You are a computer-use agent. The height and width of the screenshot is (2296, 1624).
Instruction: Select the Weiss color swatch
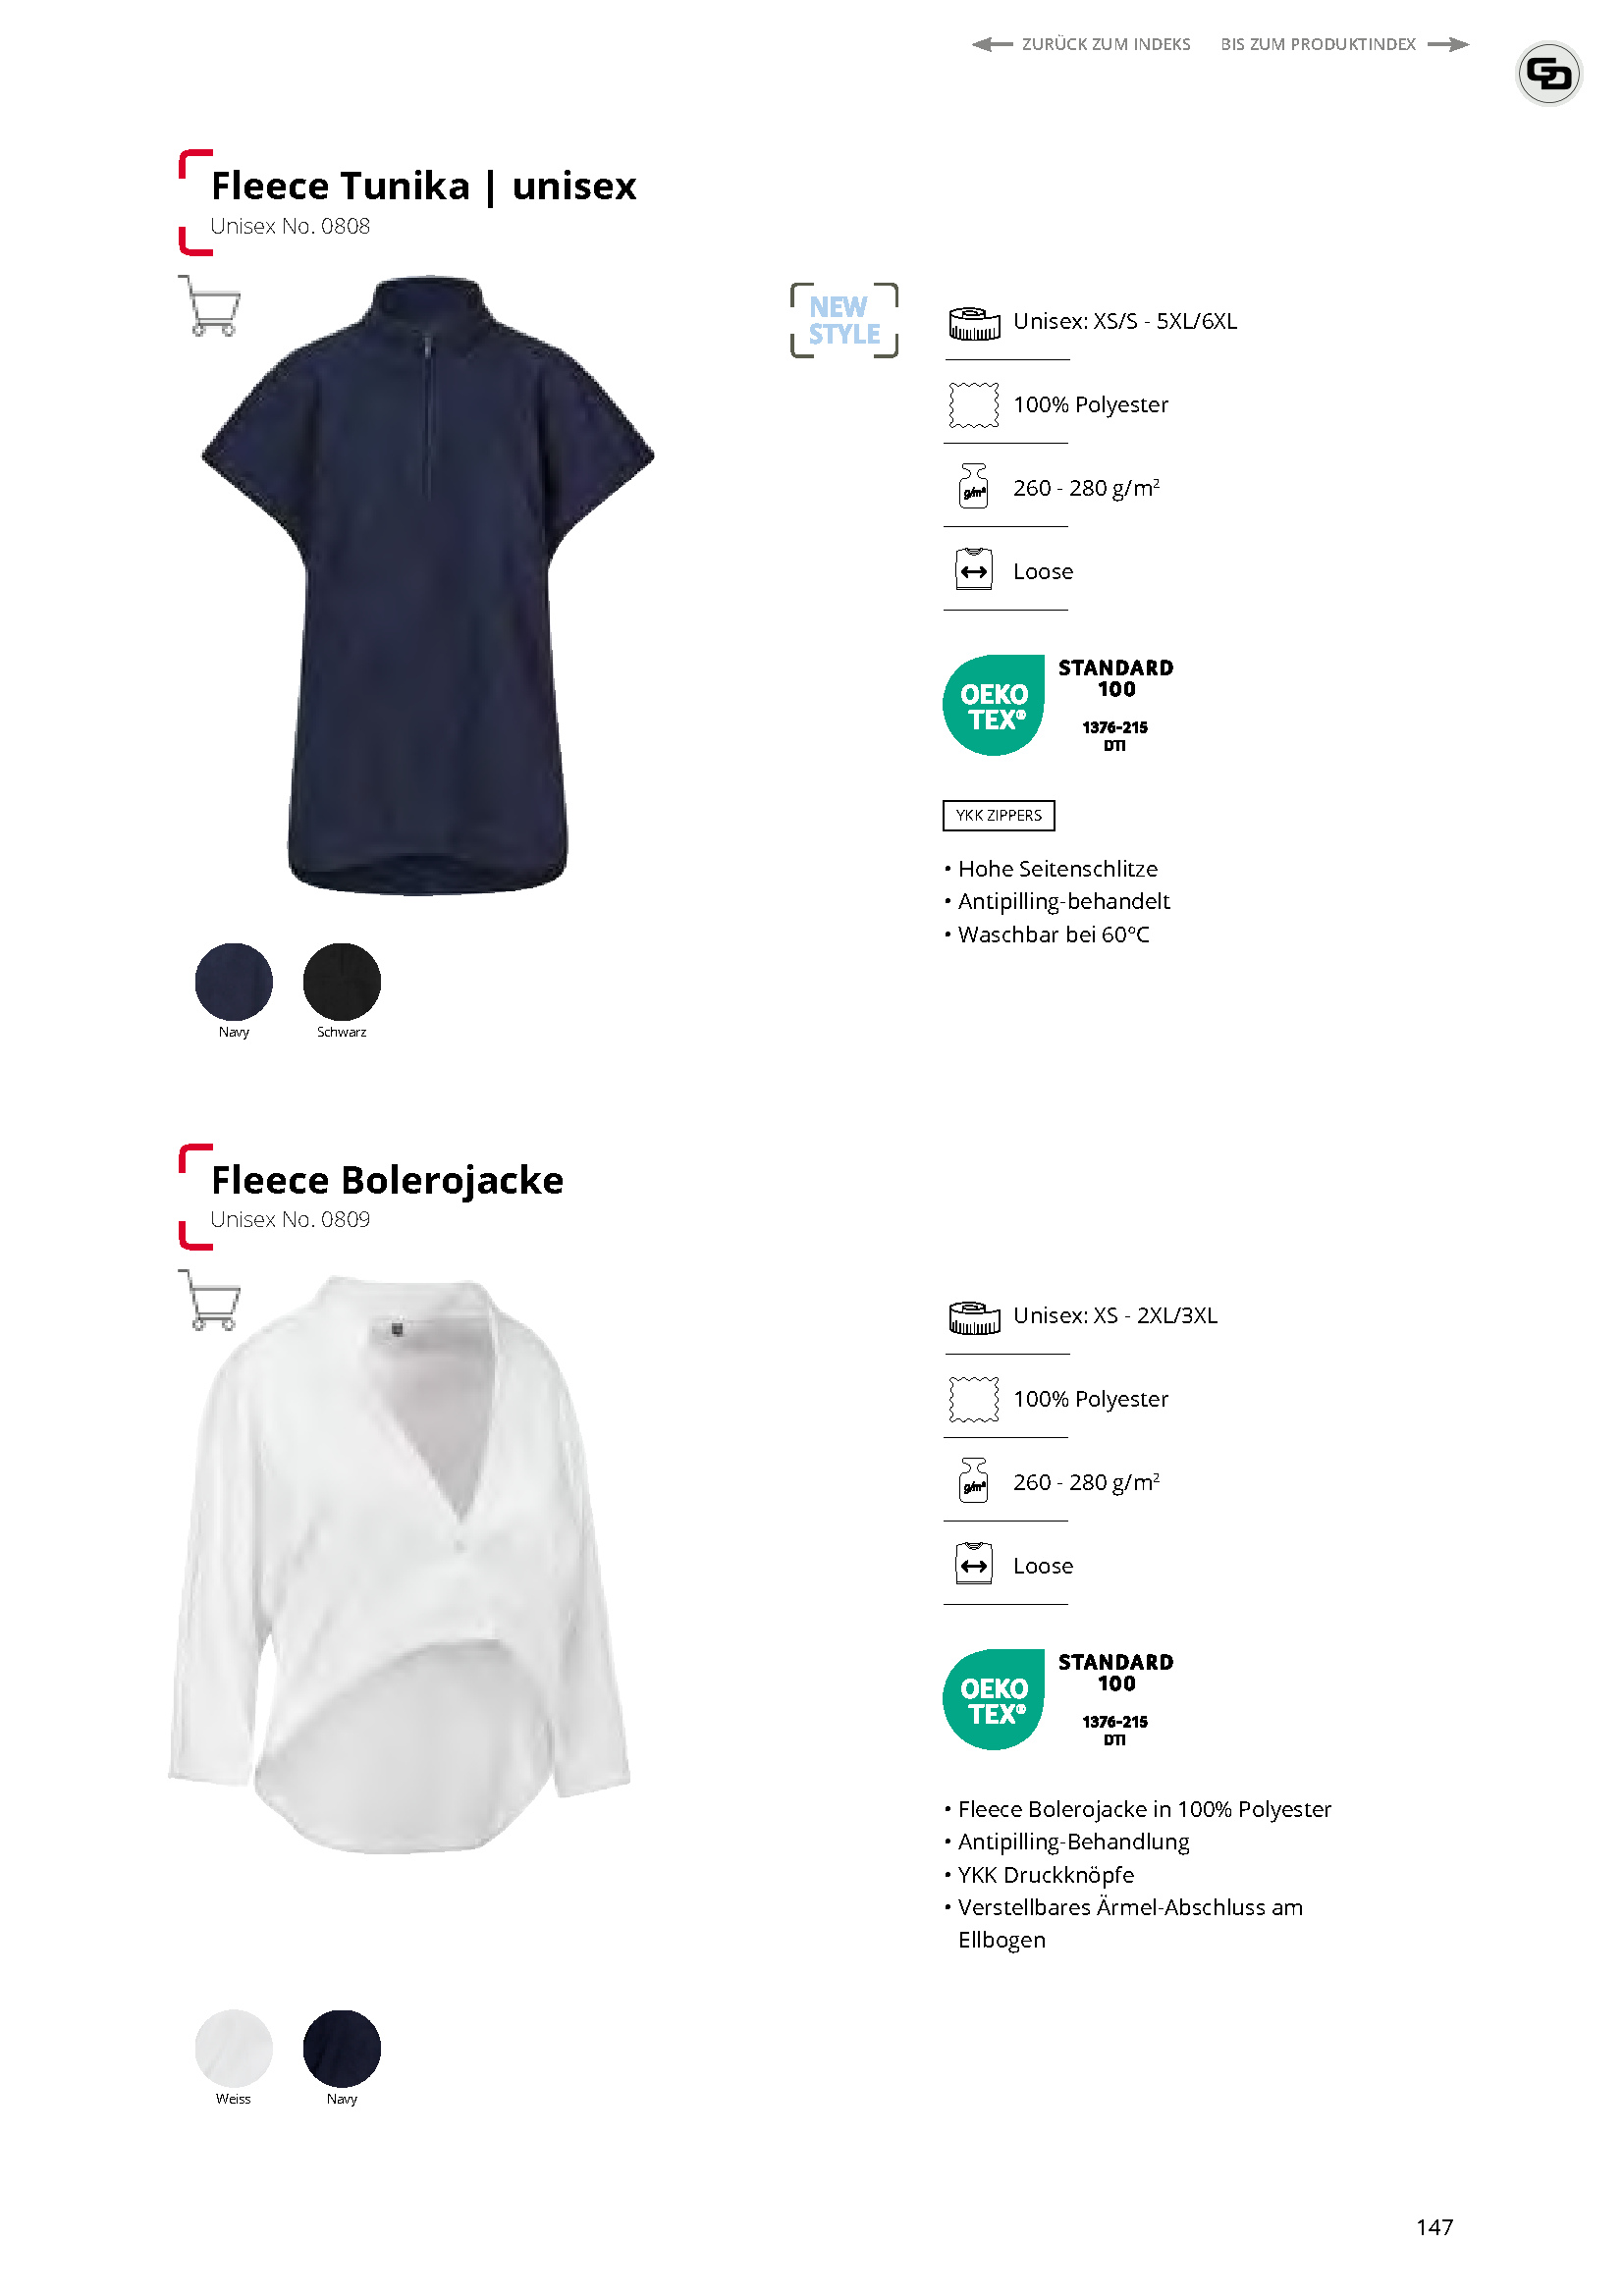pyautogui.click(x=234, y=2049)
